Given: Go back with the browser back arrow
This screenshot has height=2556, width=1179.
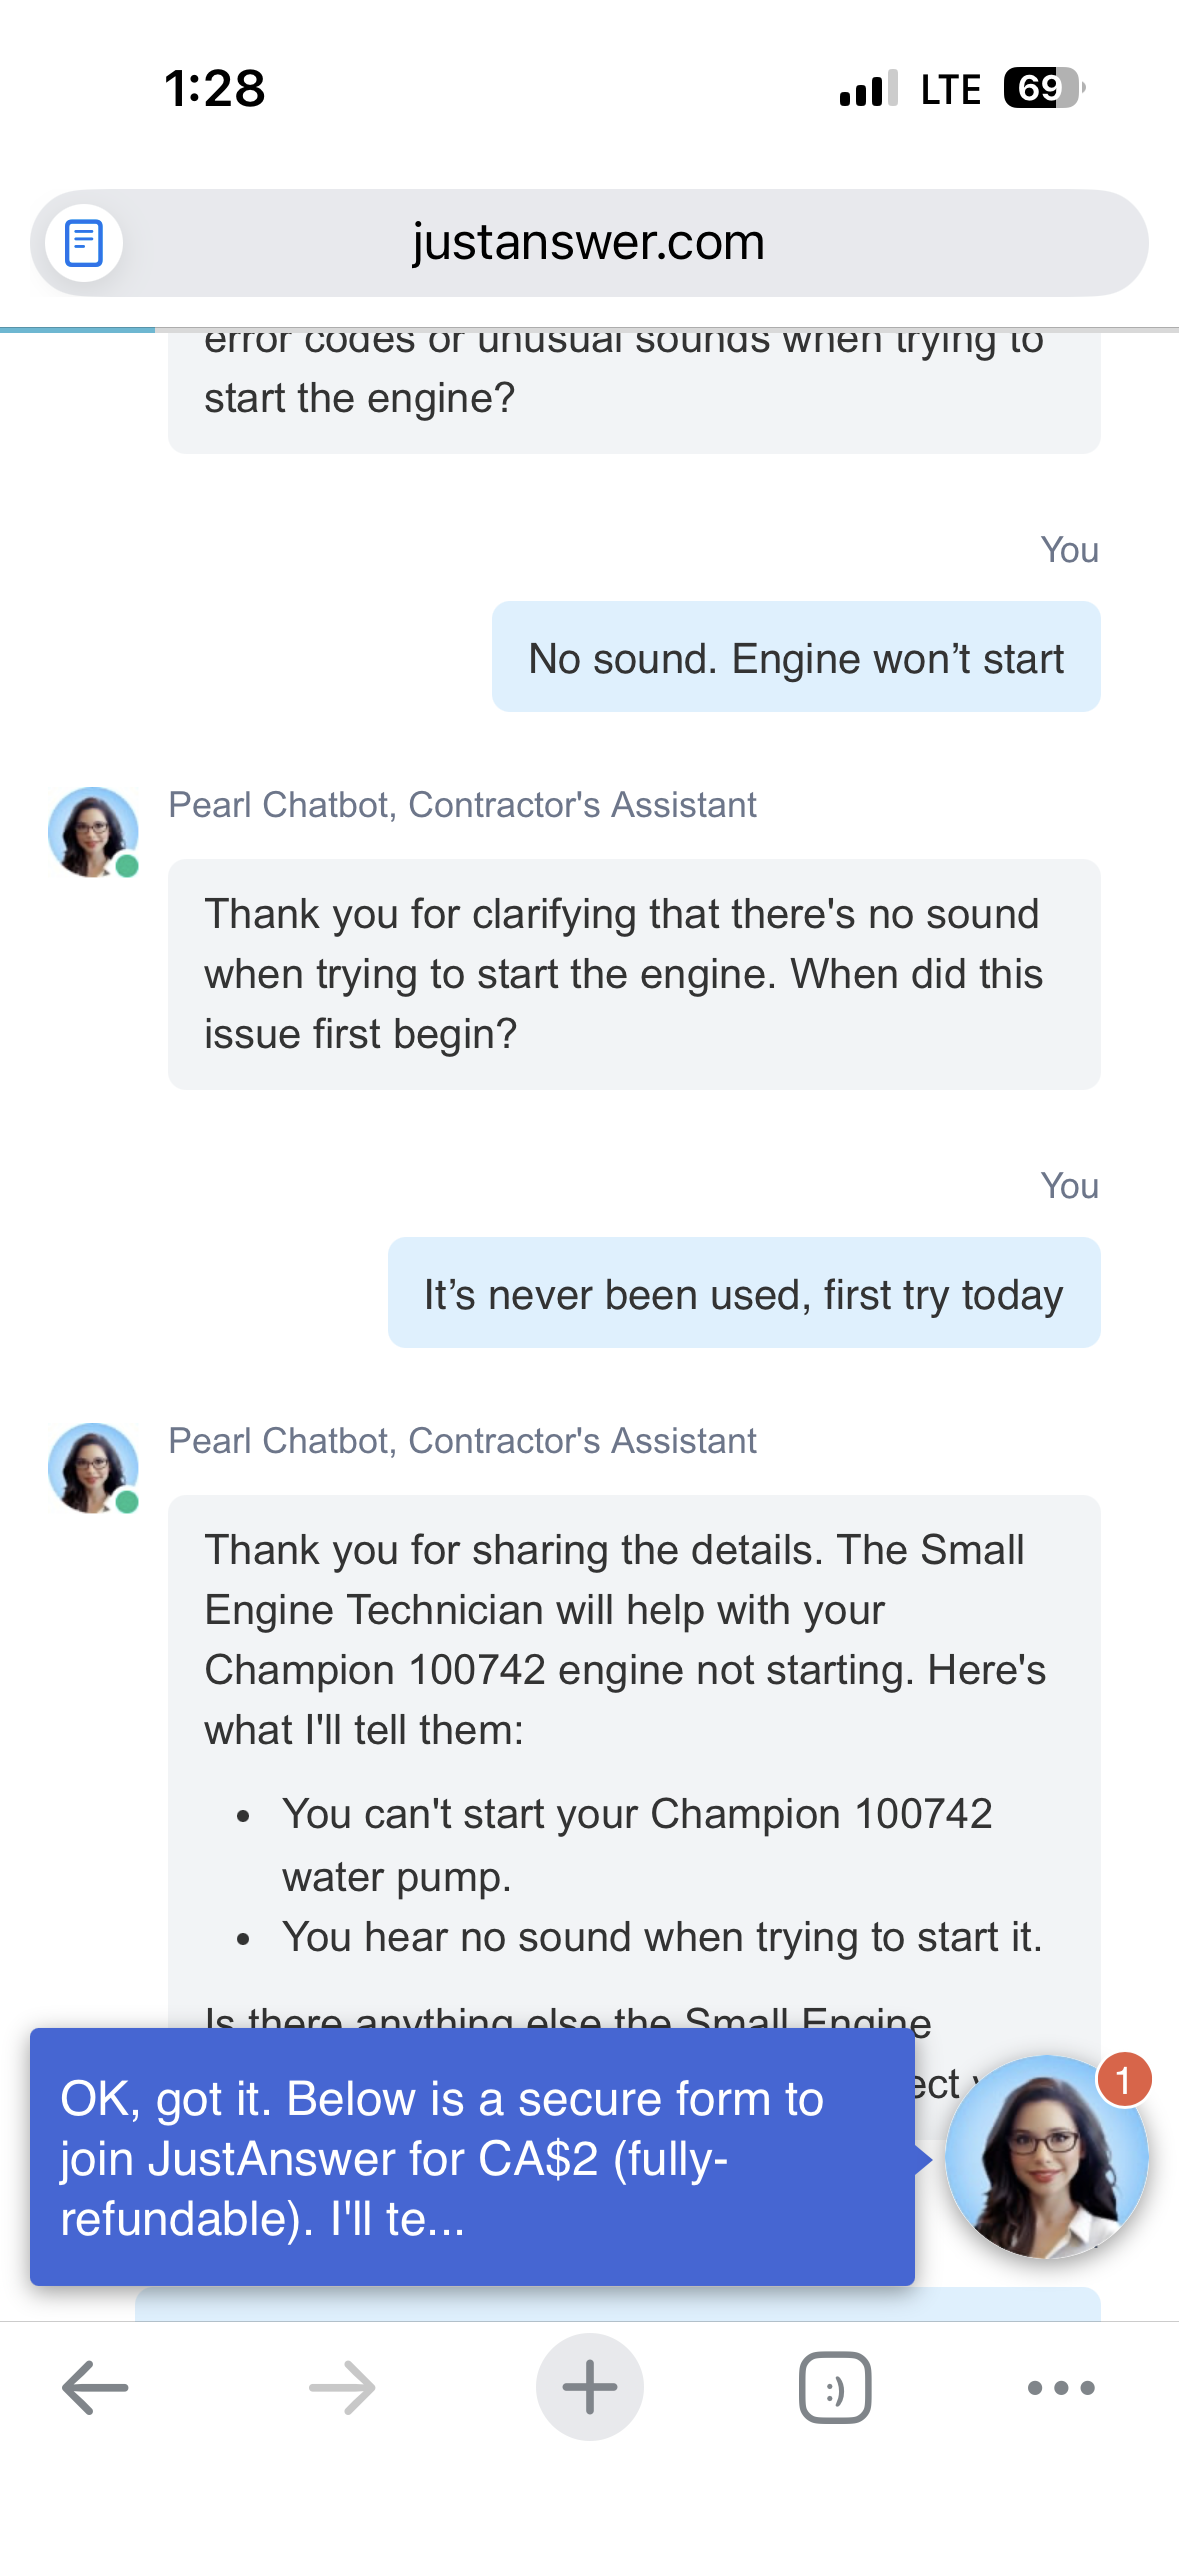Looking at the screenshot, I should pos(95,2387).
